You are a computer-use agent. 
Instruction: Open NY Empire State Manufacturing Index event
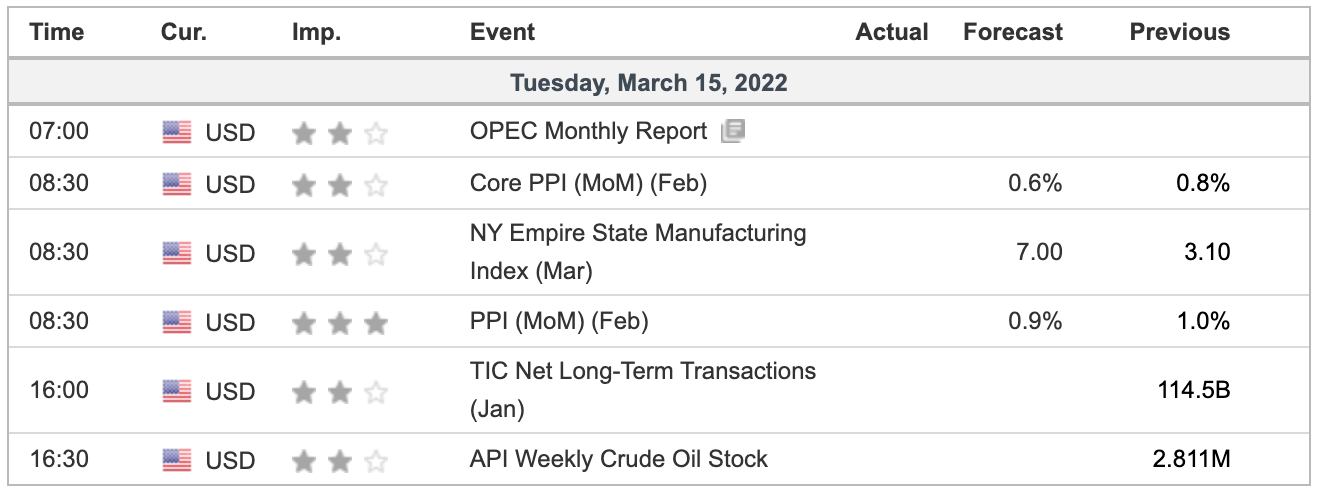tap(638, 252)
